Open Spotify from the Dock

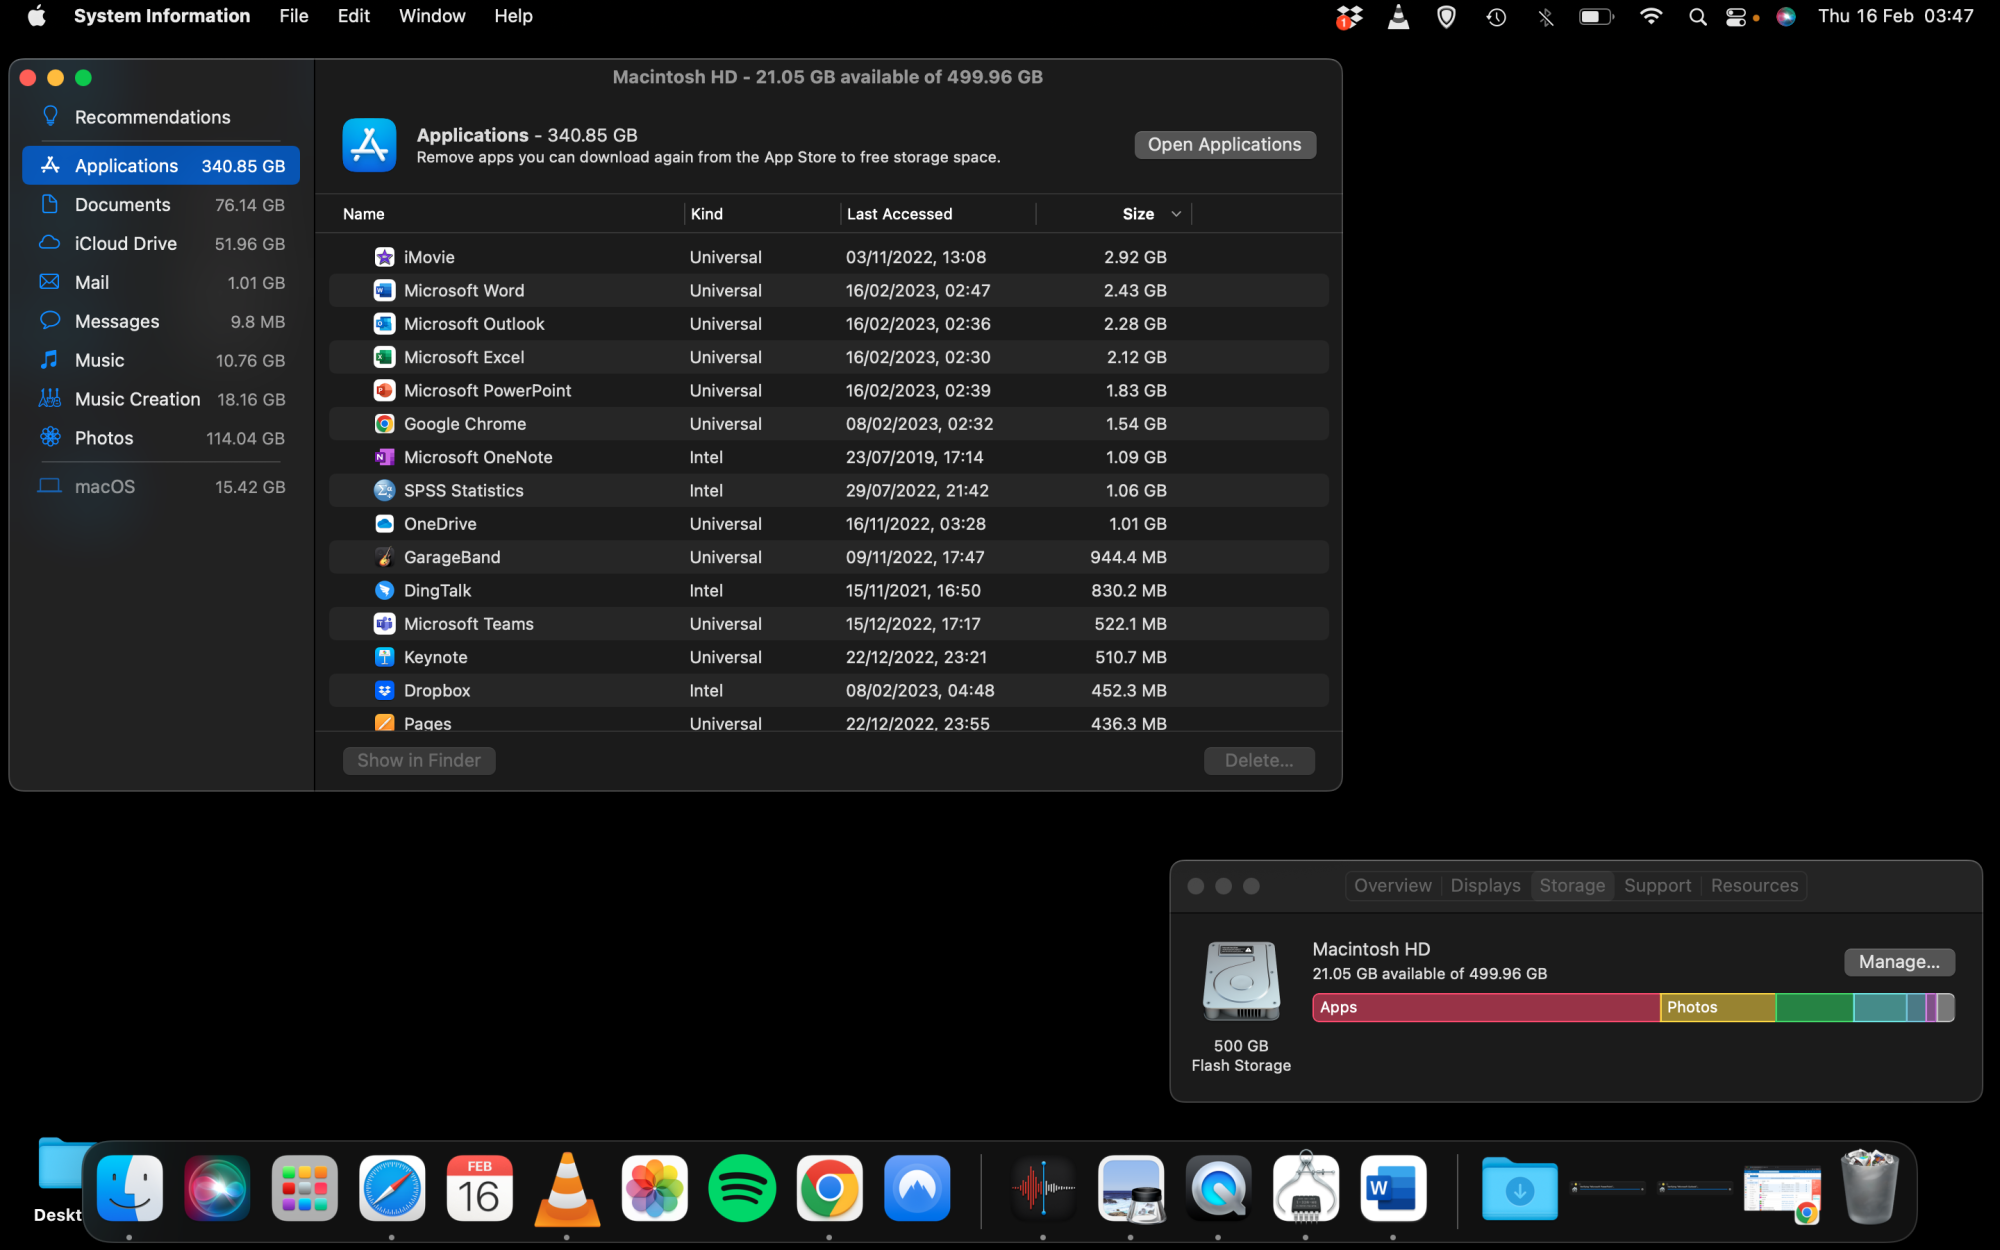point(742,1188)
